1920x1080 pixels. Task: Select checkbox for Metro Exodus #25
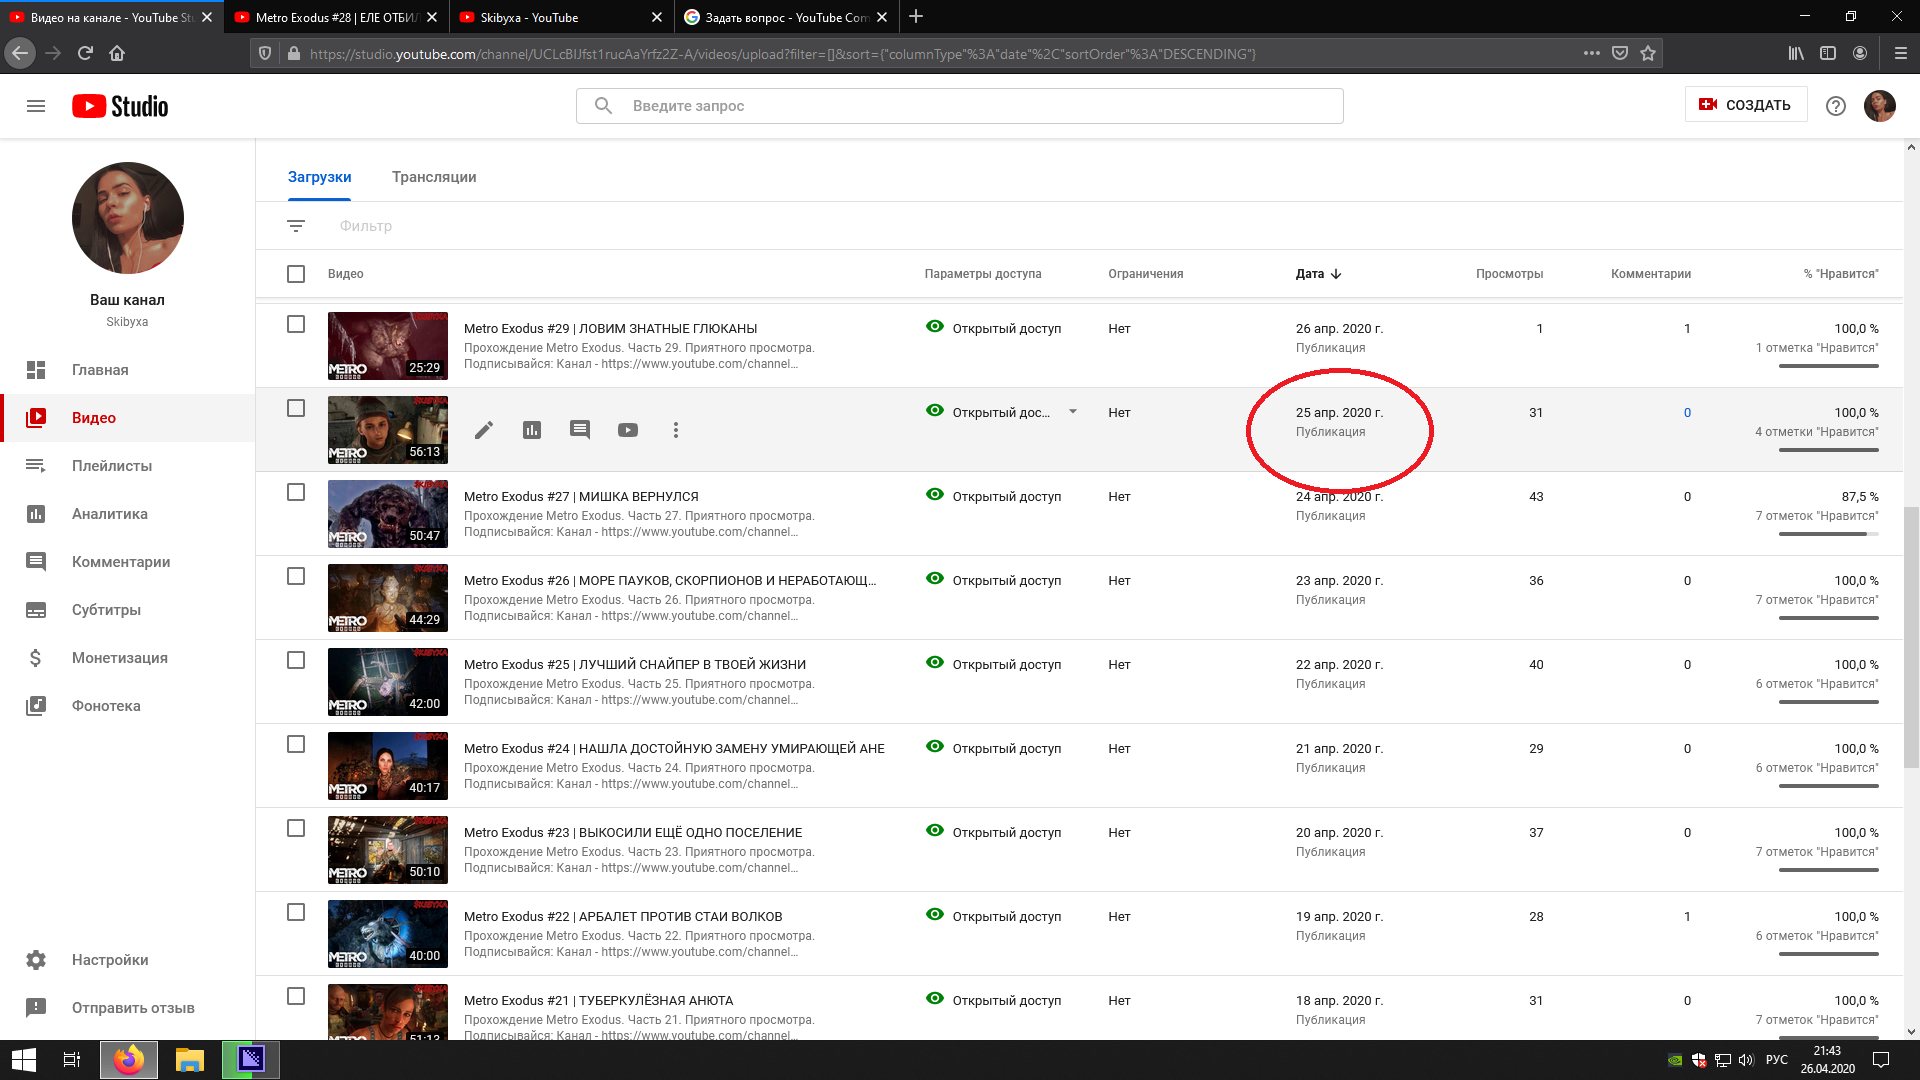pos(296,660)
